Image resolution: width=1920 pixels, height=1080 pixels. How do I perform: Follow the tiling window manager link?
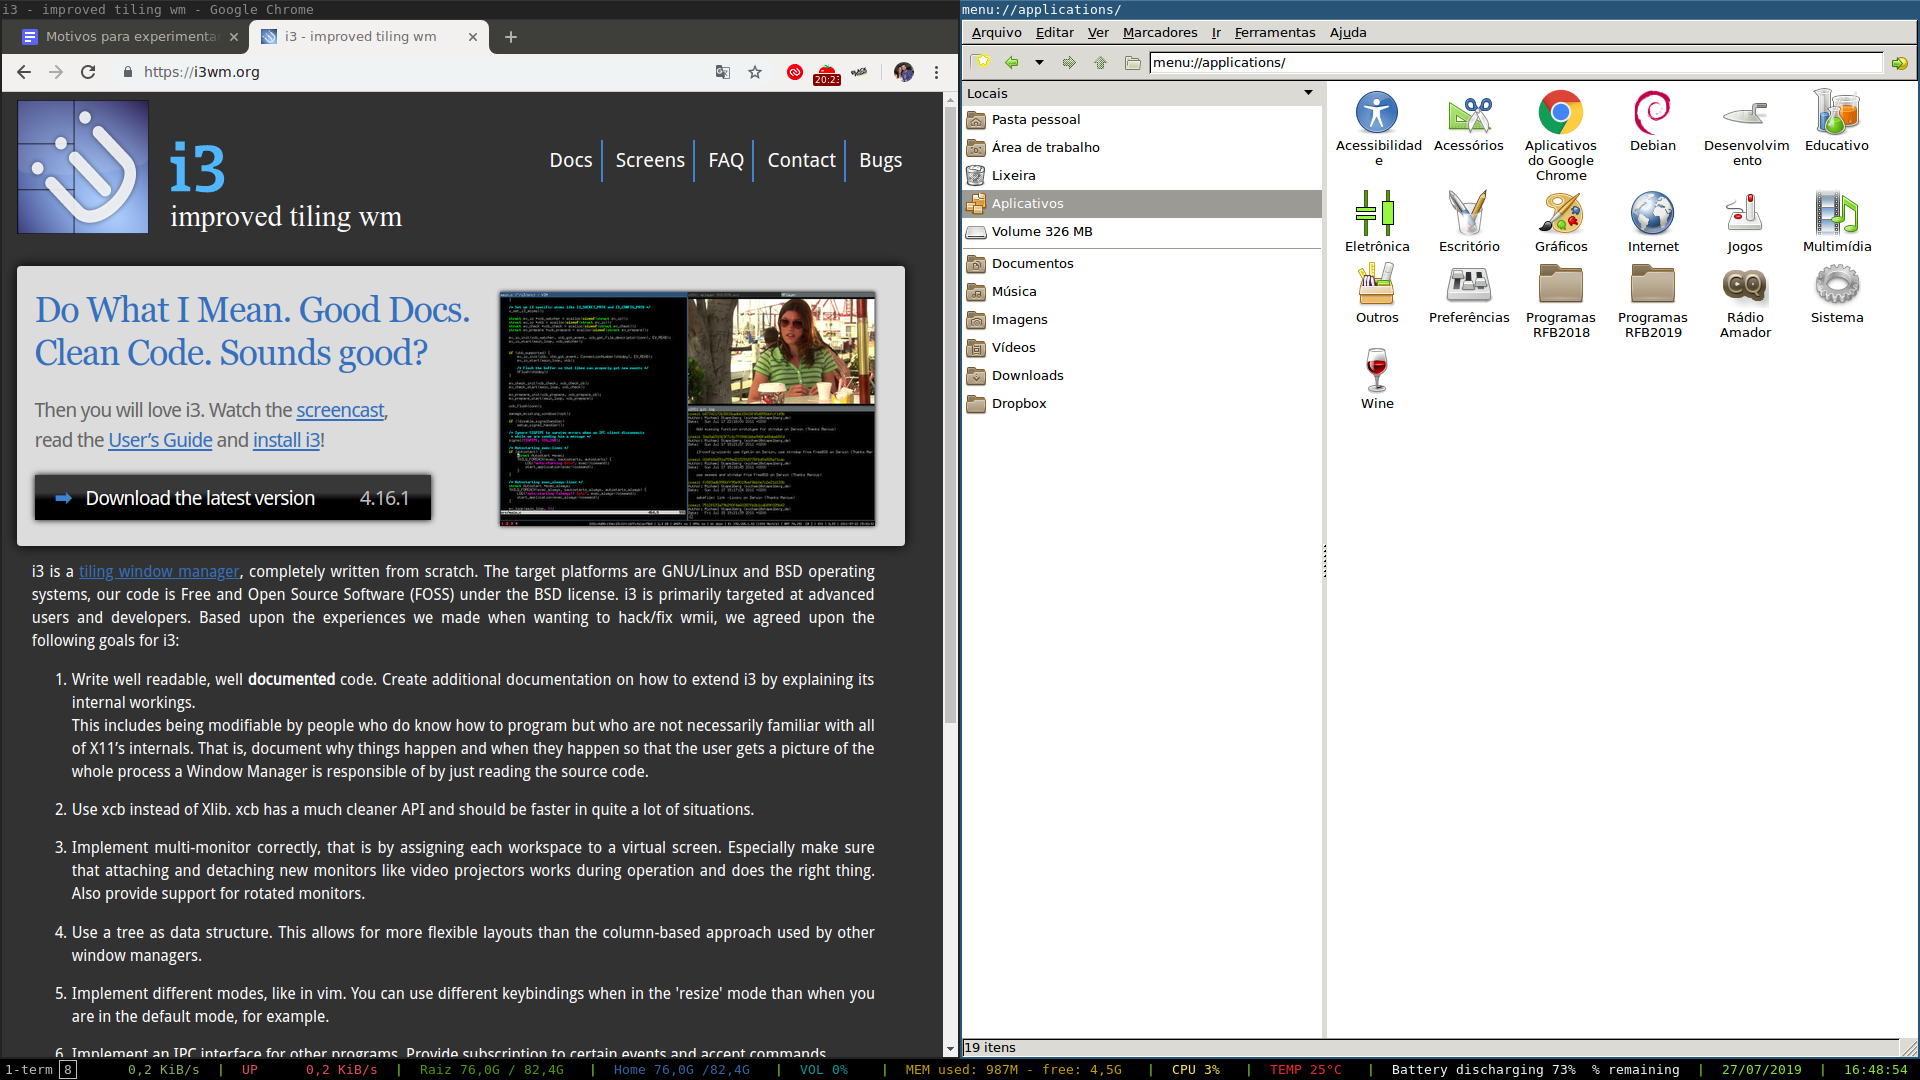pyautogui.click(x=159, y=572)
